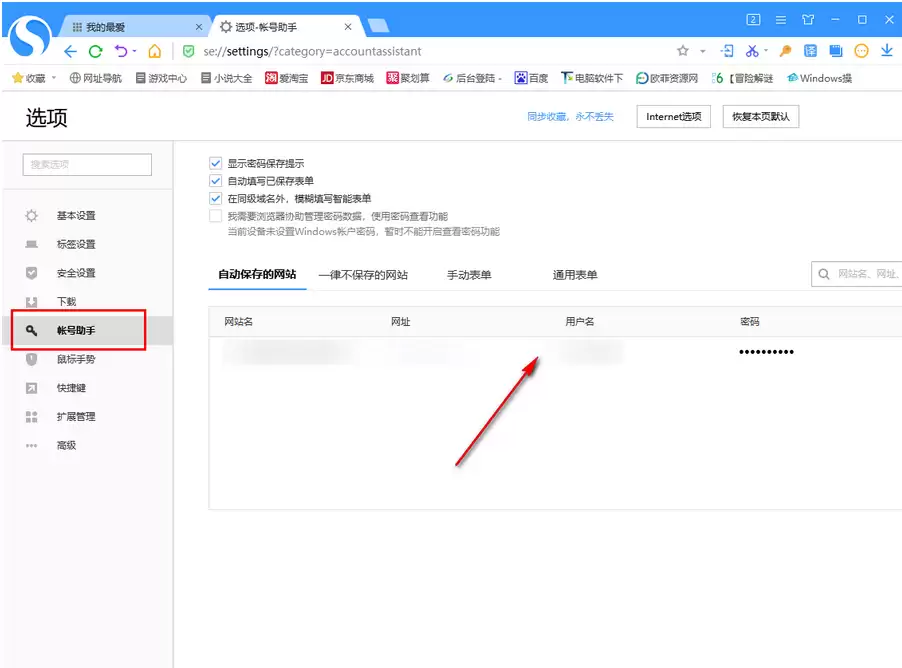Click 同步收藏，永不丢失 link
902x668 pixels.
point(570,117)
